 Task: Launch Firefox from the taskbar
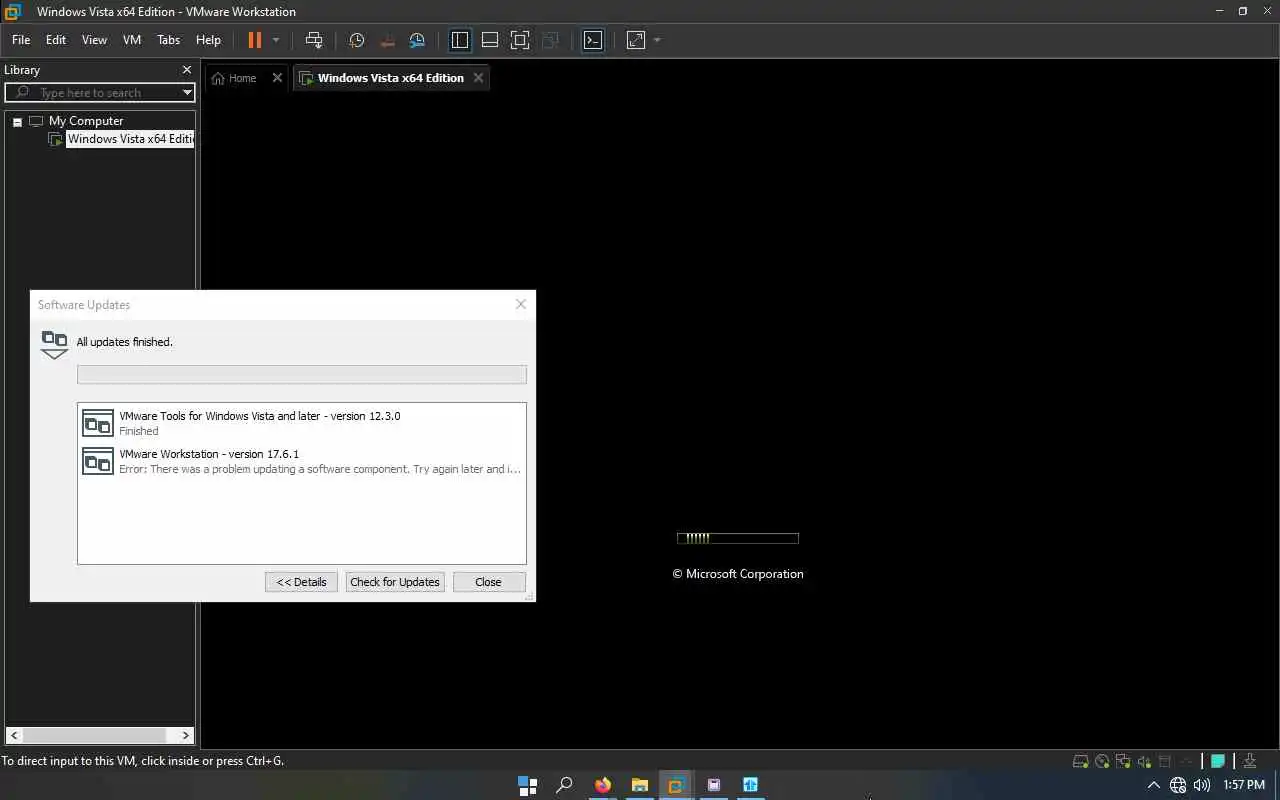point(602,785)
